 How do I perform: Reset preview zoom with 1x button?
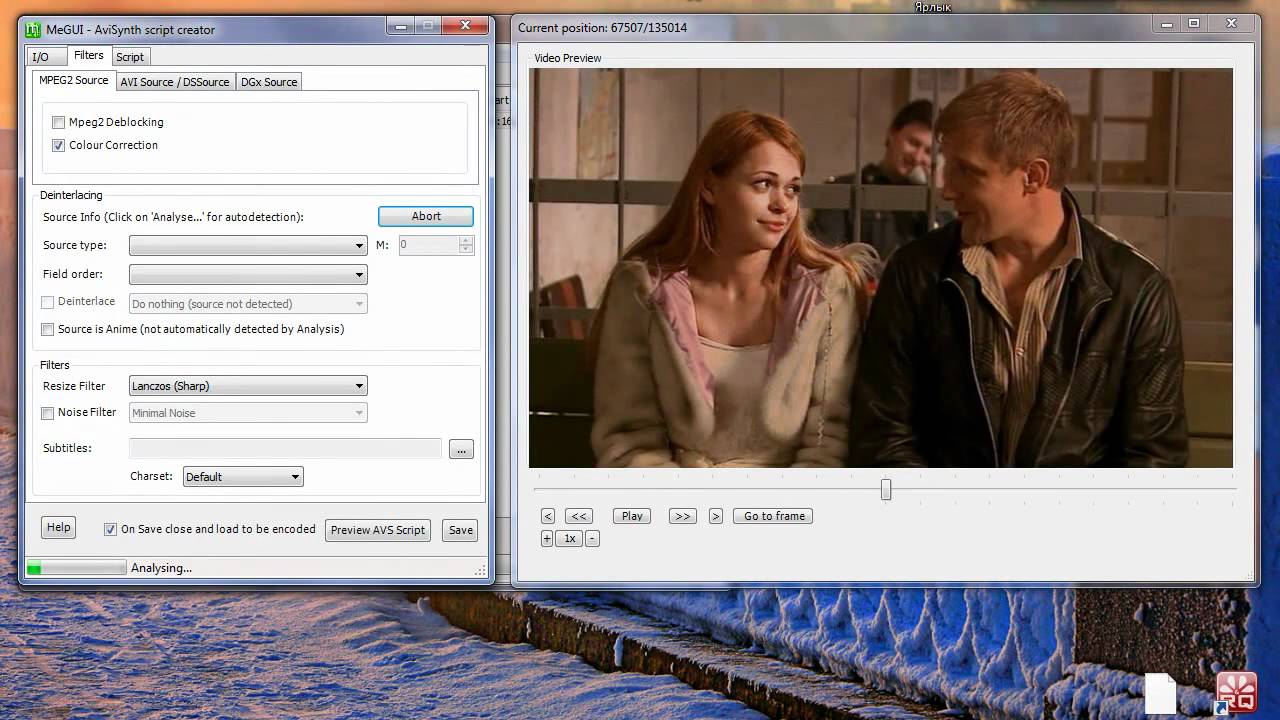(x=569, y=538)
